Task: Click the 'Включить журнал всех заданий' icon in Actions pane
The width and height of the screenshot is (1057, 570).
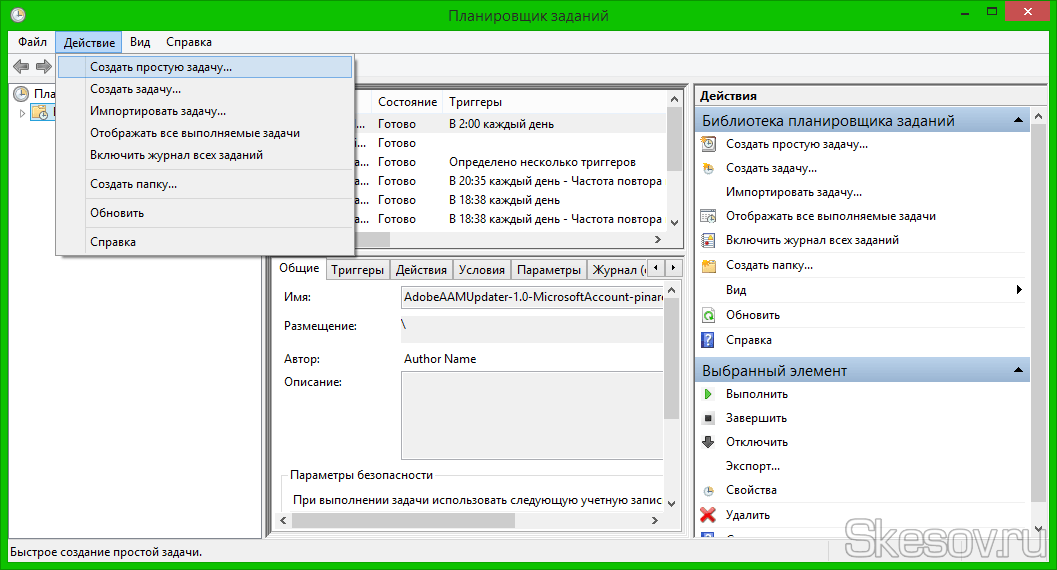Action: [708, 240]
